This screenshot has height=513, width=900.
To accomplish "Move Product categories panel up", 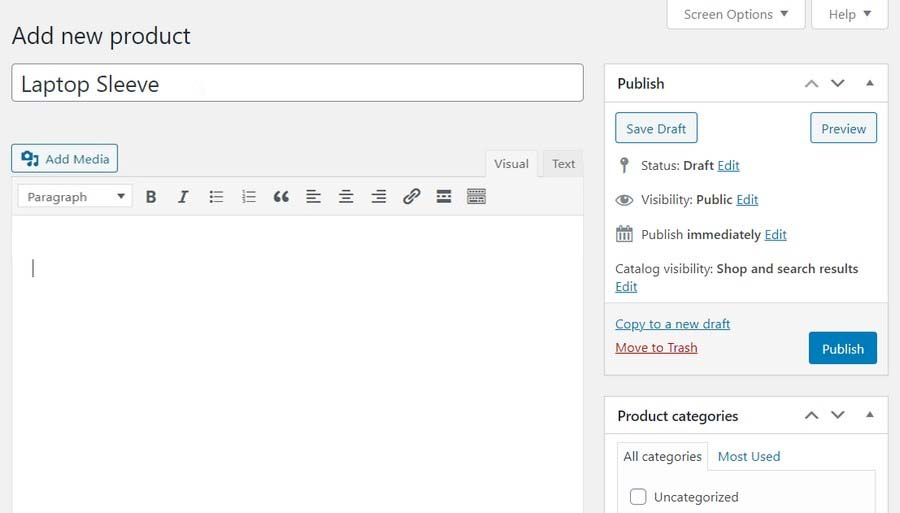I will (811, 415).
